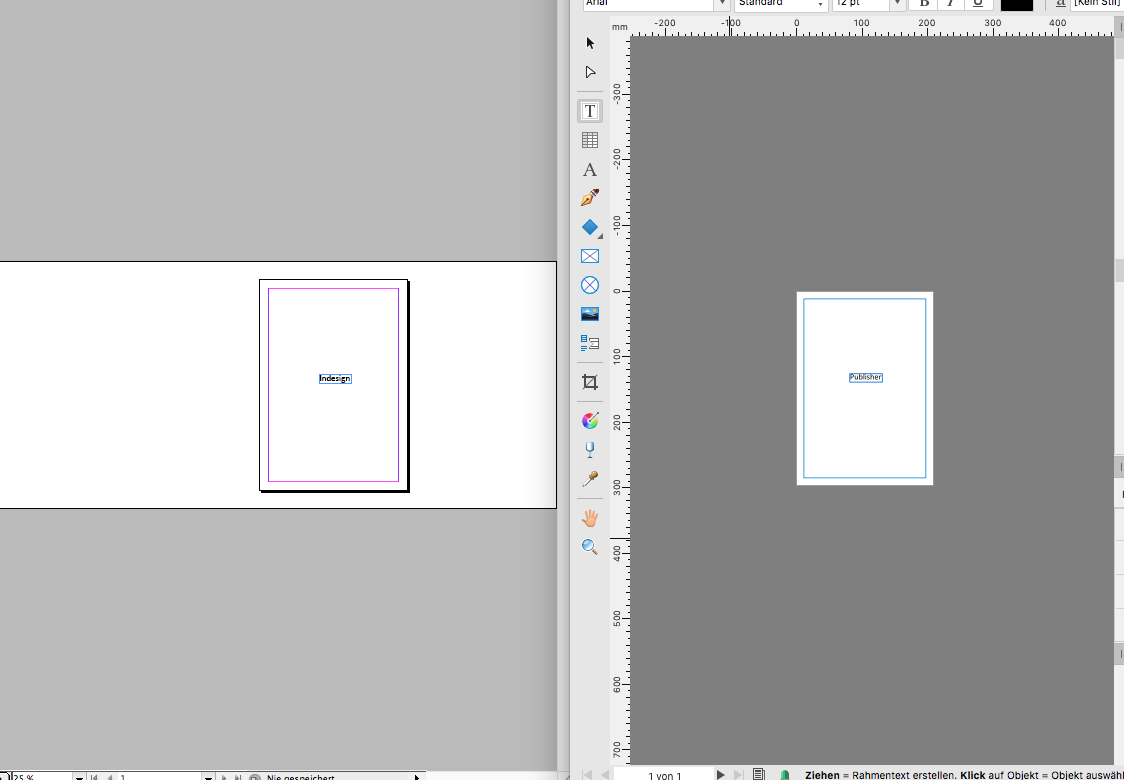
Task: Click the '1 von 1' page field
Action: point(665,775)
